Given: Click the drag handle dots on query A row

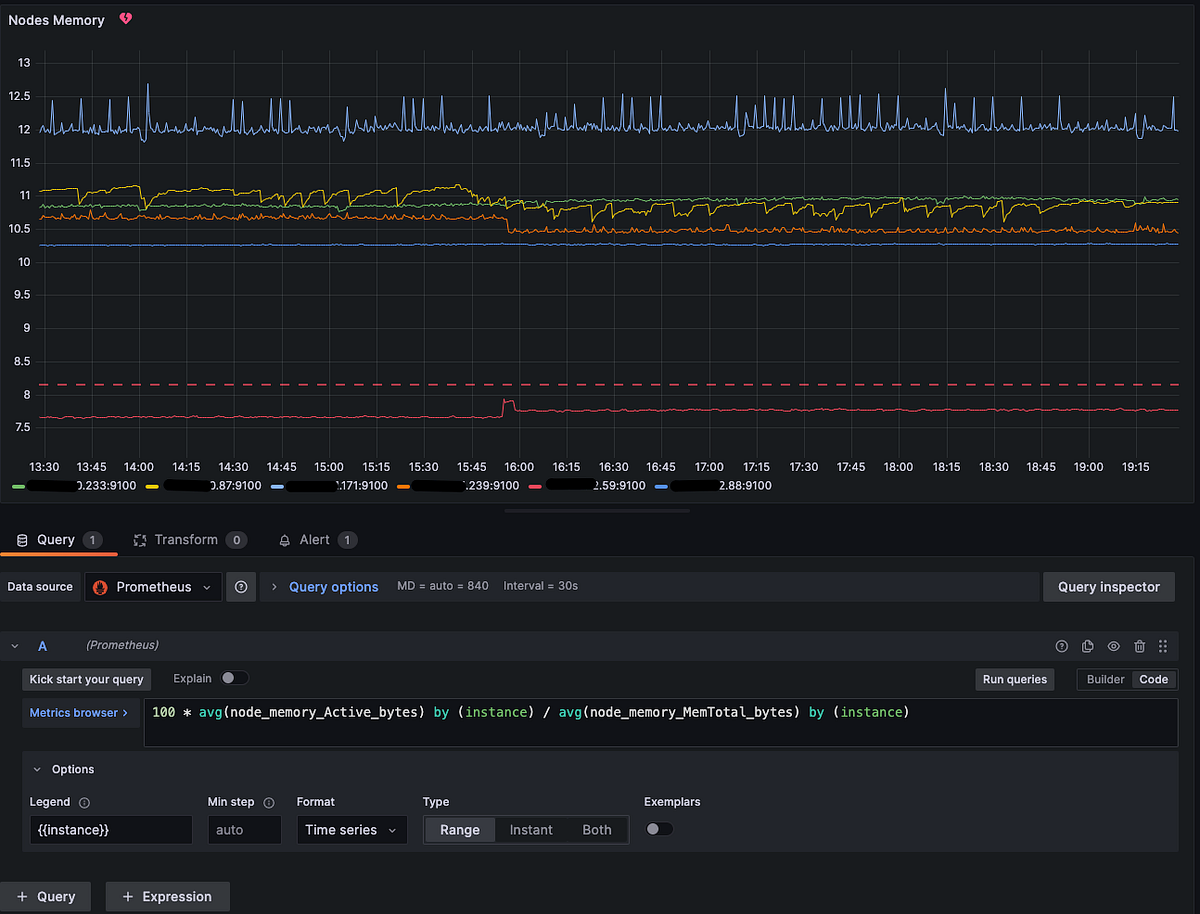Looking at the screenshot, I should pyautogui.click(x=1163, y=646).
